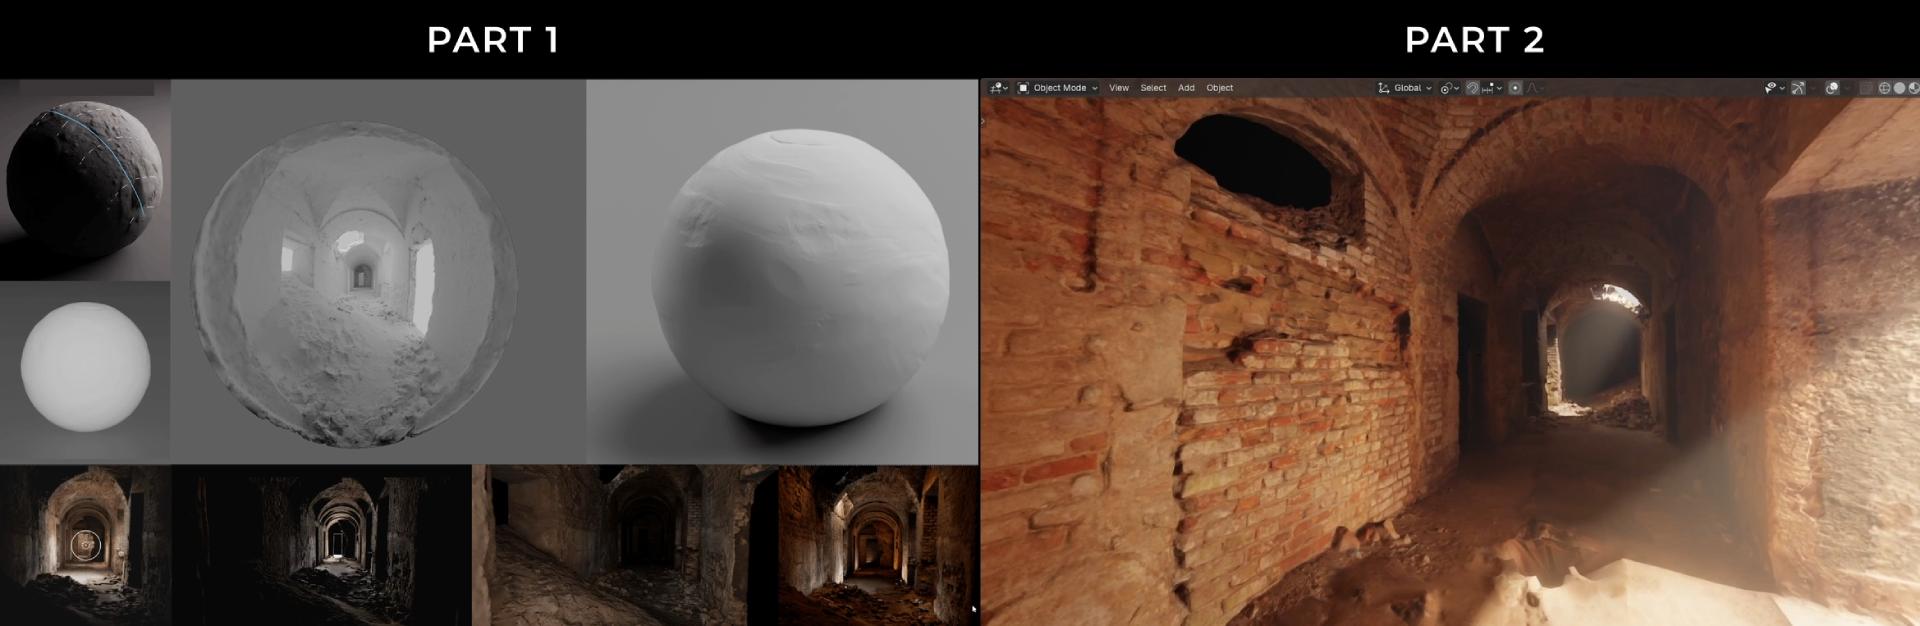
Task: Expand dropdown arrow beside visibility eye icon
Action: coord(1782,88)
